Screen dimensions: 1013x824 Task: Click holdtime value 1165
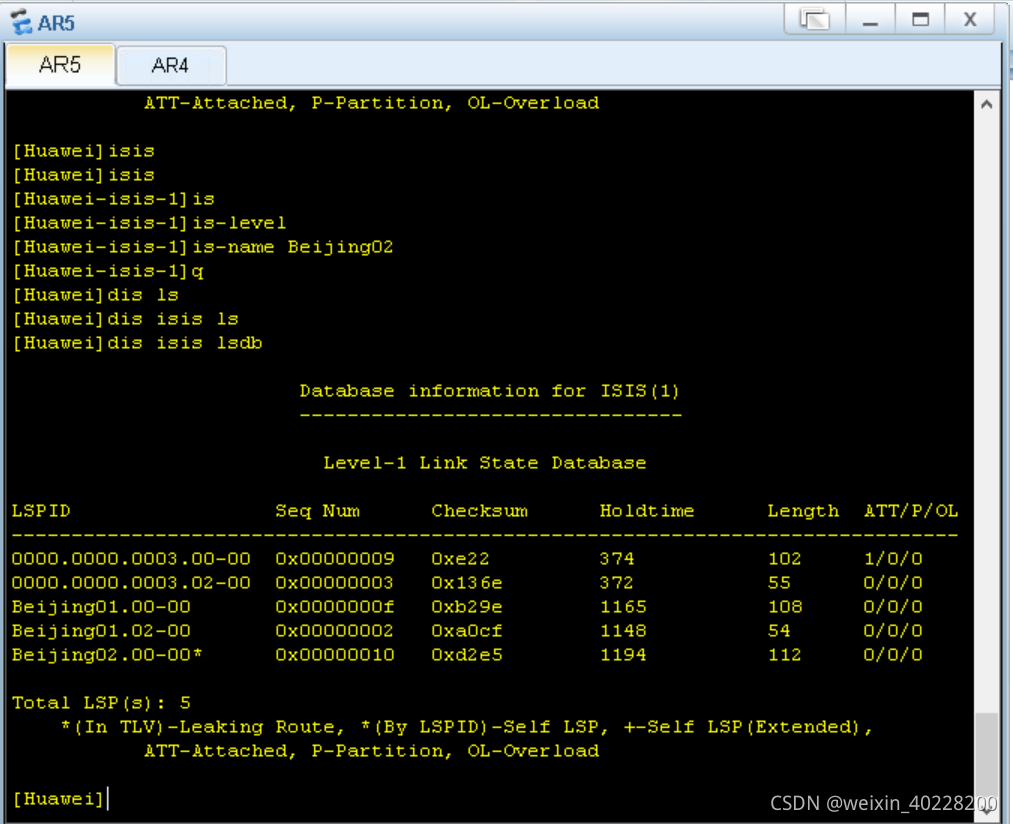[x=623, y=606]
